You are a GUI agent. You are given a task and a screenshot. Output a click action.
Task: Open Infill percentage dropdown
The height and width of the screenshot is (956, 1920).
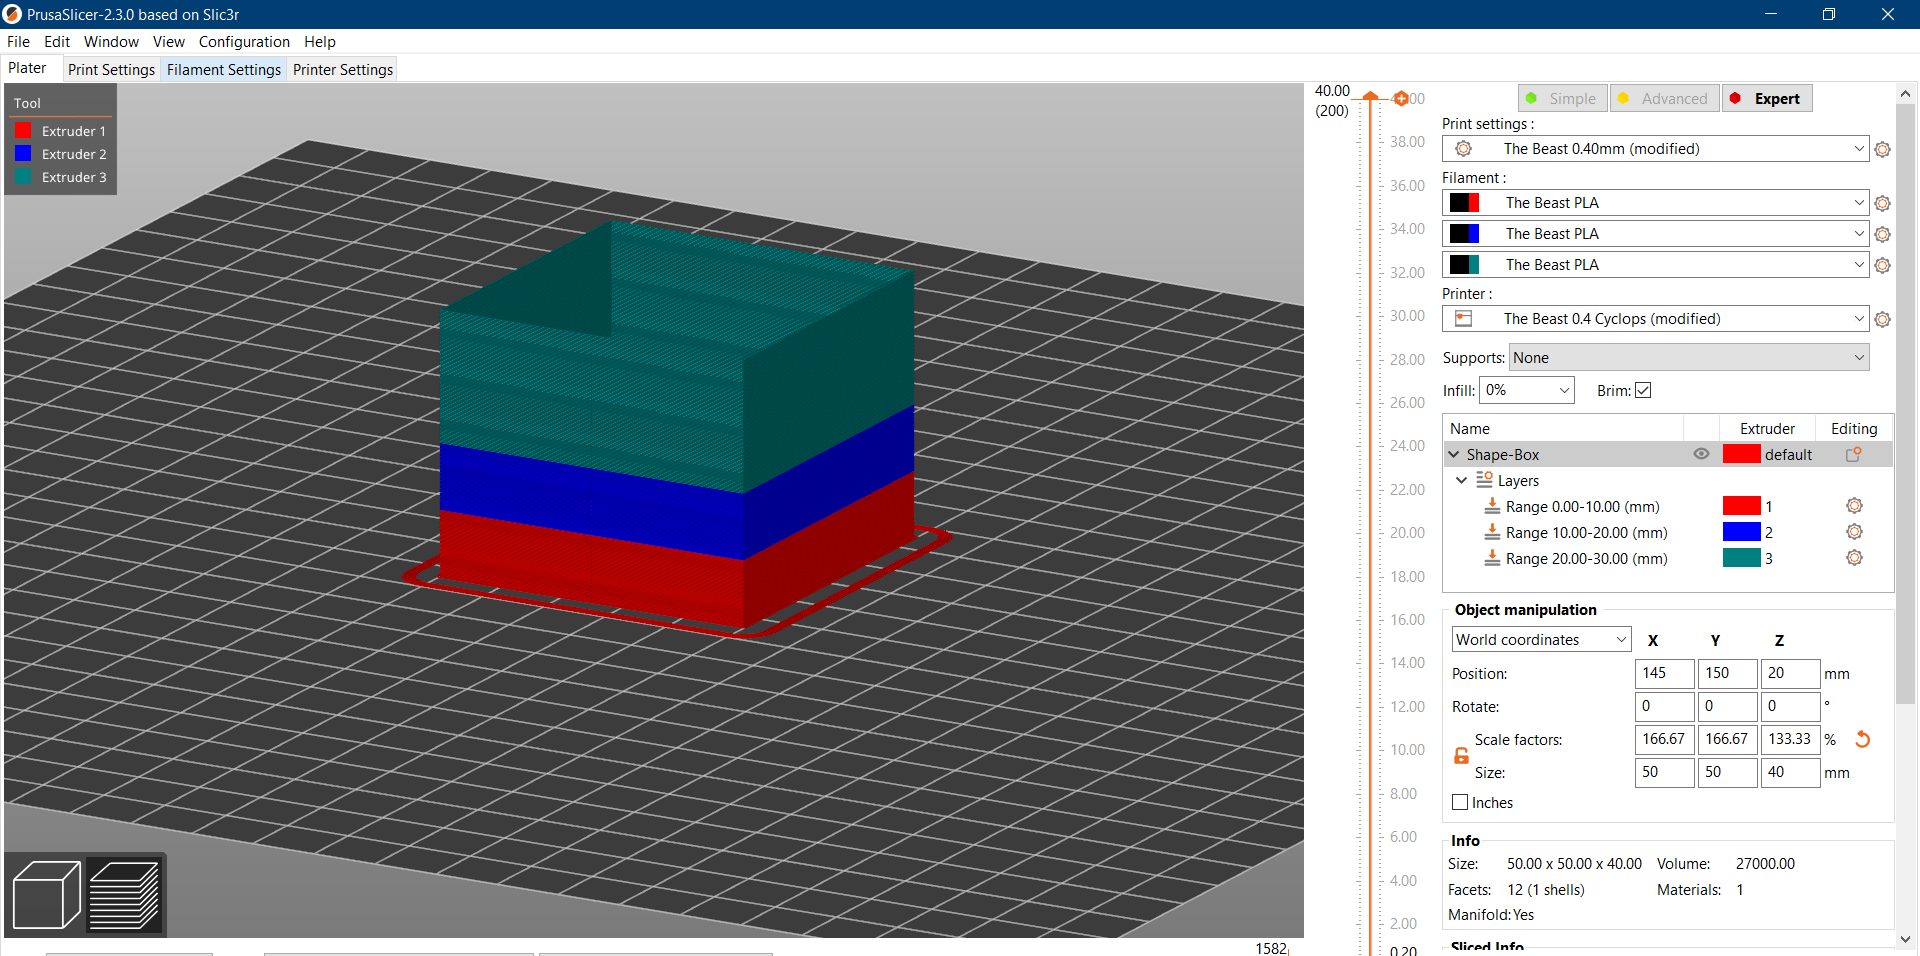point(1527,390)
